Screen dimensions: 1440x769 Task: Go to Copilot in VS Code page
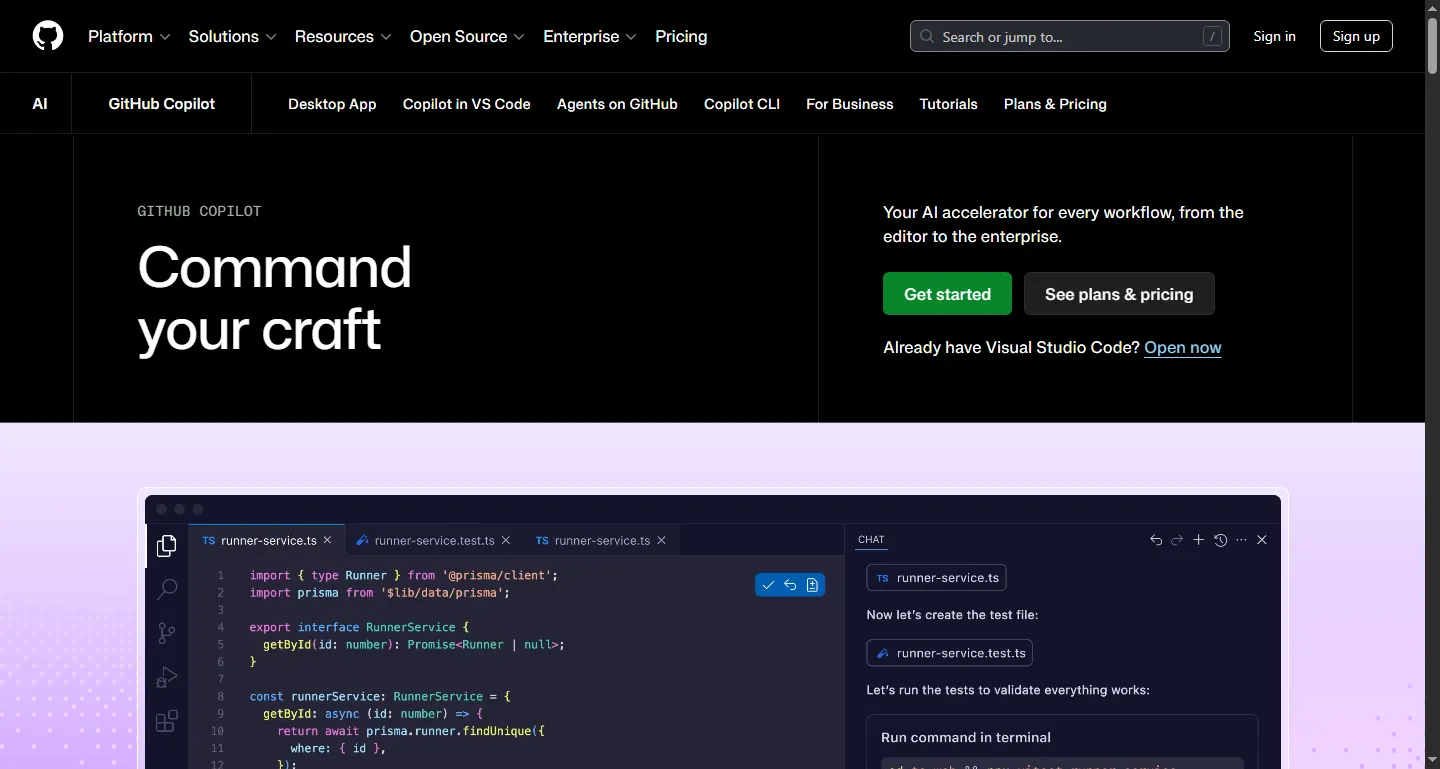(467, 104)
